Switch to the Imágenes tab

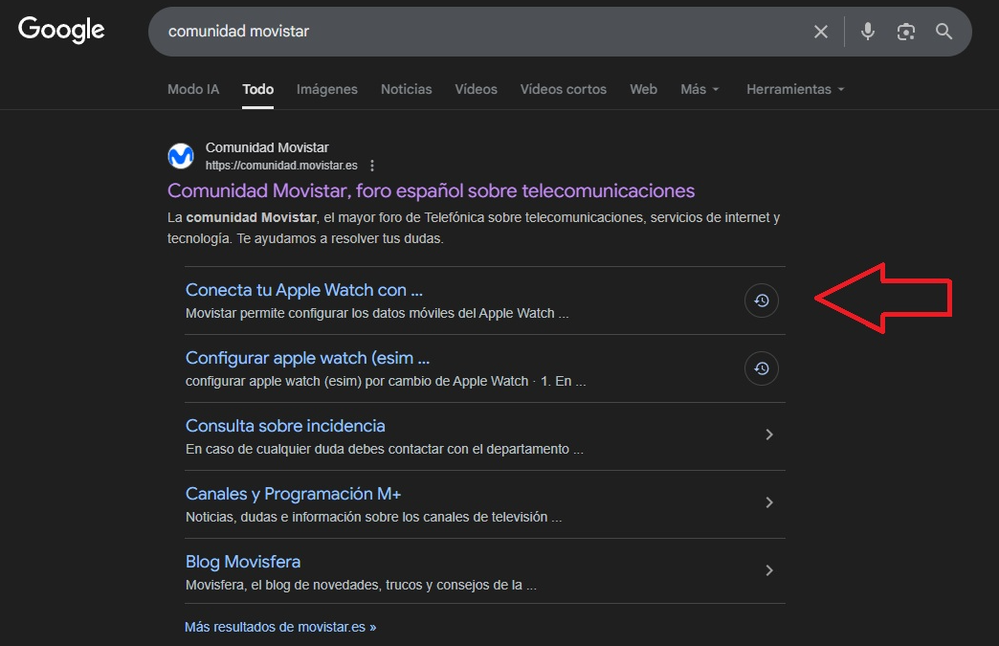tap(327, 89)
